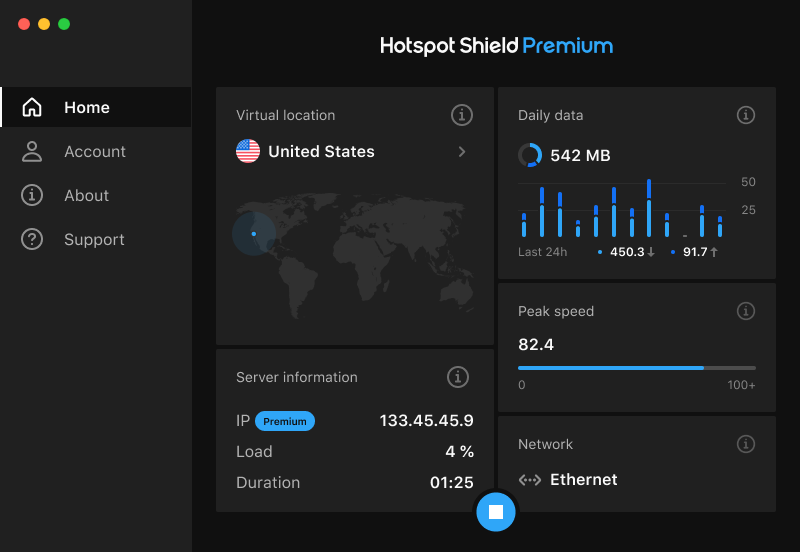800x552 pixels.
Task: Click the world map location dot
Action: (254, 234)
